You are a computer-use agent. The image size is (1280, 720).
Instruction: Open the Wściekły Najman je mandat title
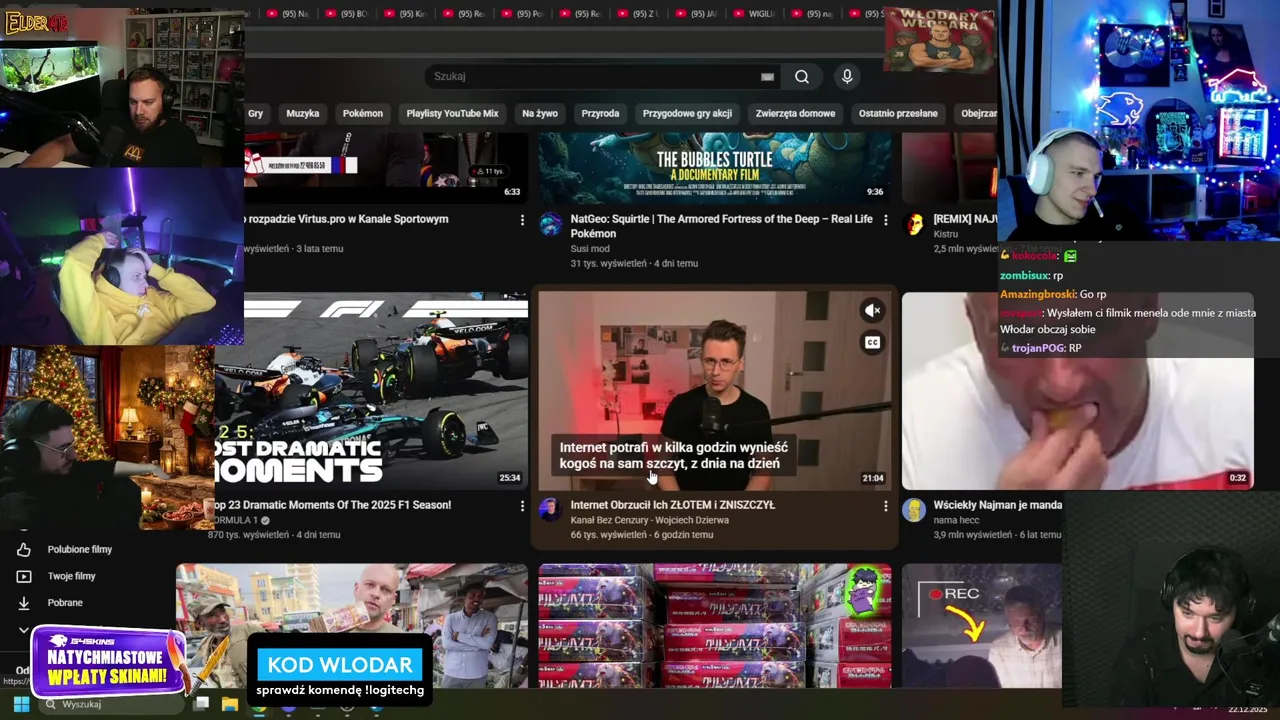[997, 506]
